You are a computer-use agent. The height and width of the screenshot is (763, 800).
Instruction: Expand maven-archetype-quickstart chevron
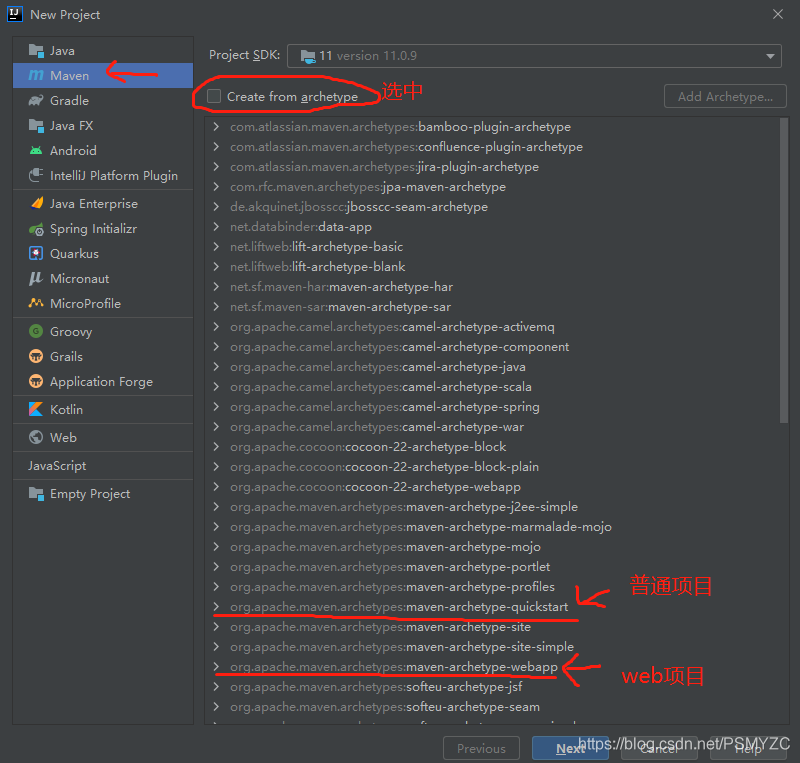(216, 606)
